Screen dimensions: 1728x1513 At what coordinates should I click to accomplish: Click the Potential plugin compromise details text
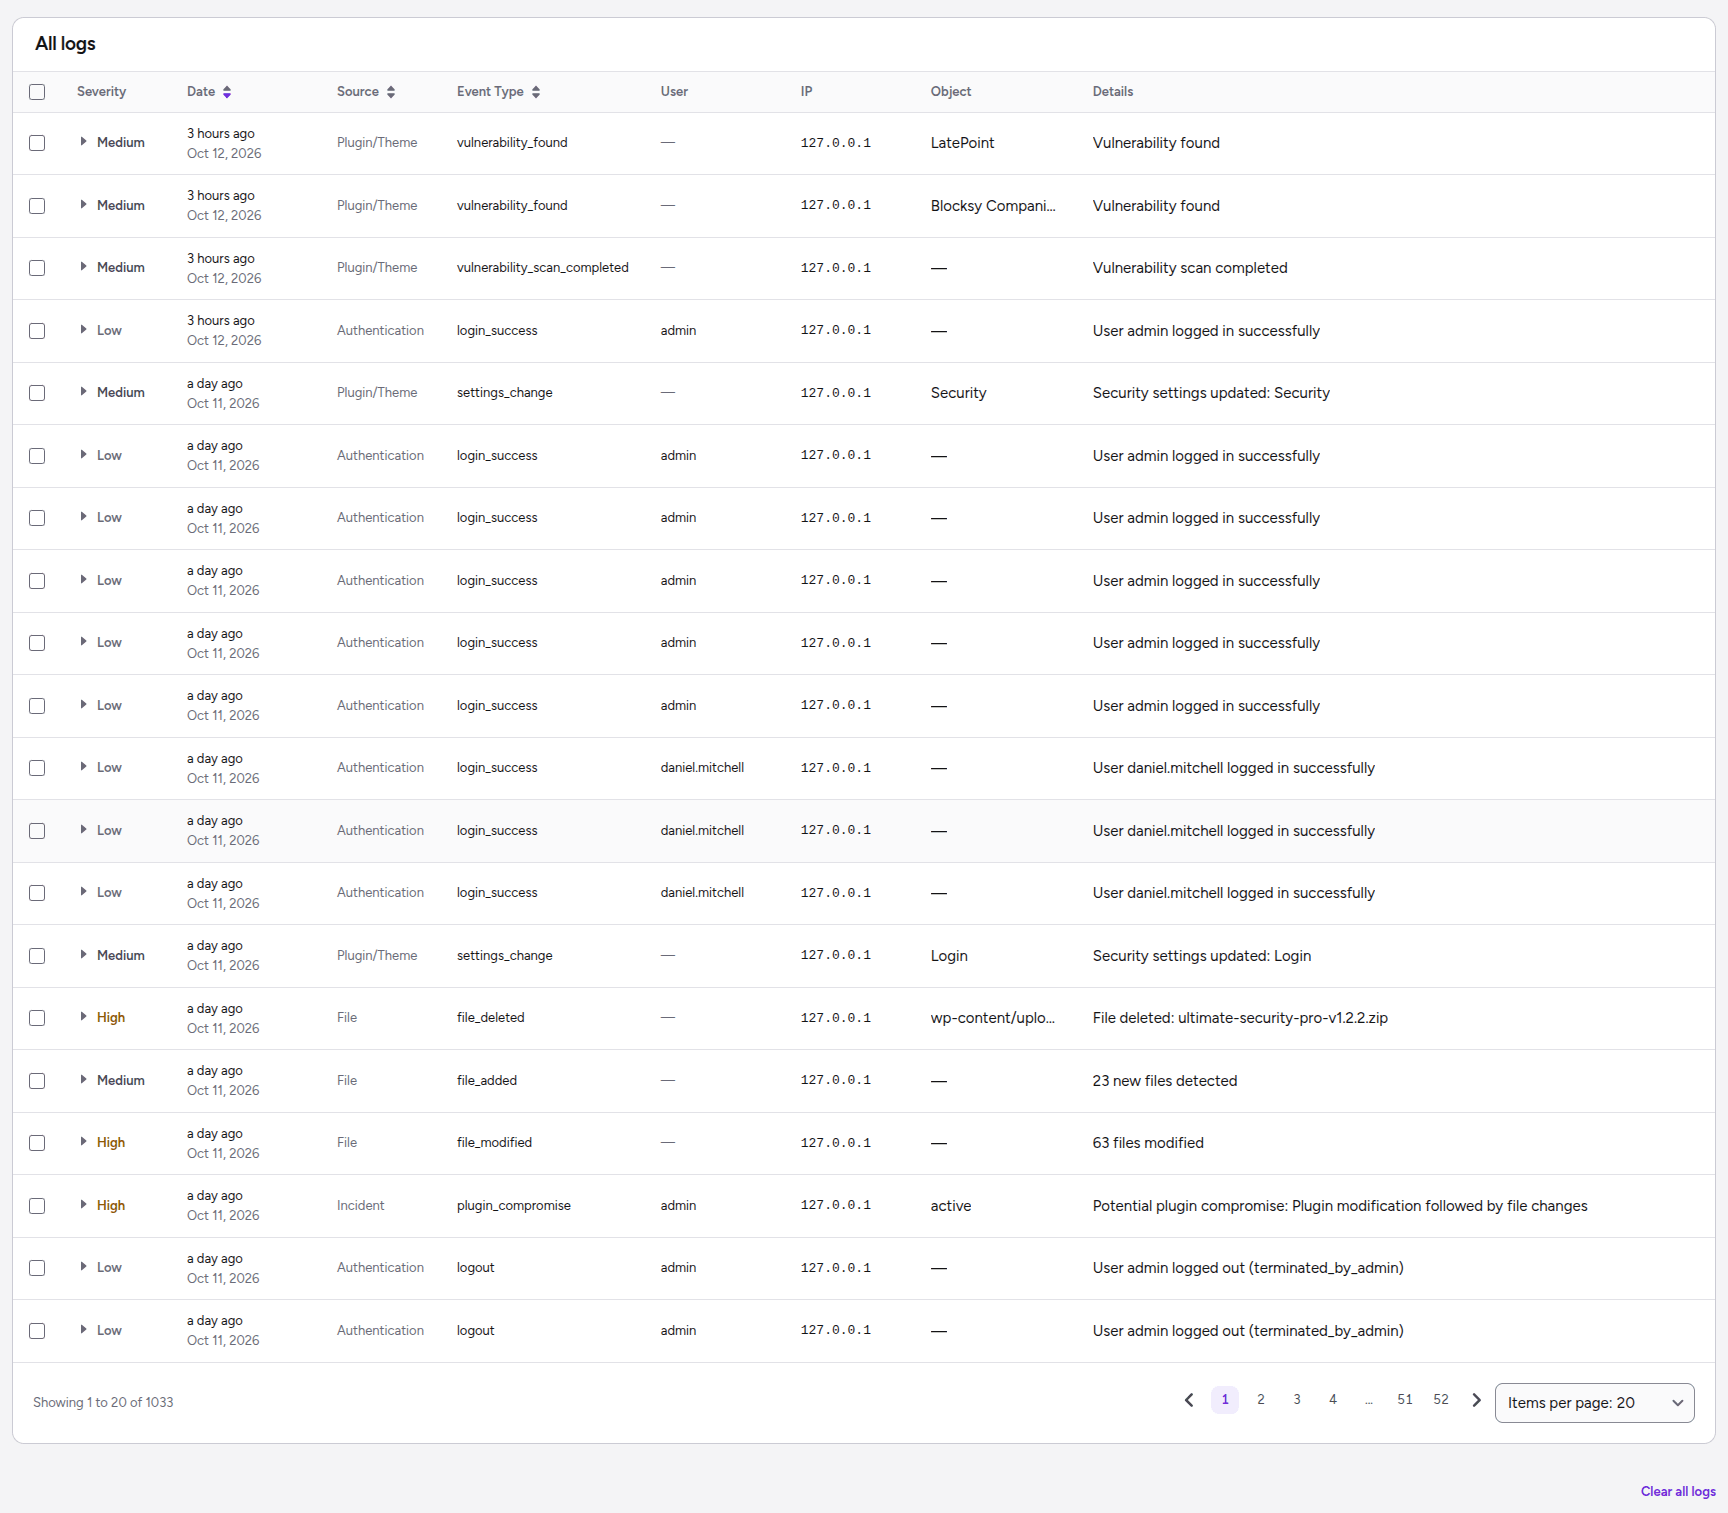(x=1340, y=1206)
